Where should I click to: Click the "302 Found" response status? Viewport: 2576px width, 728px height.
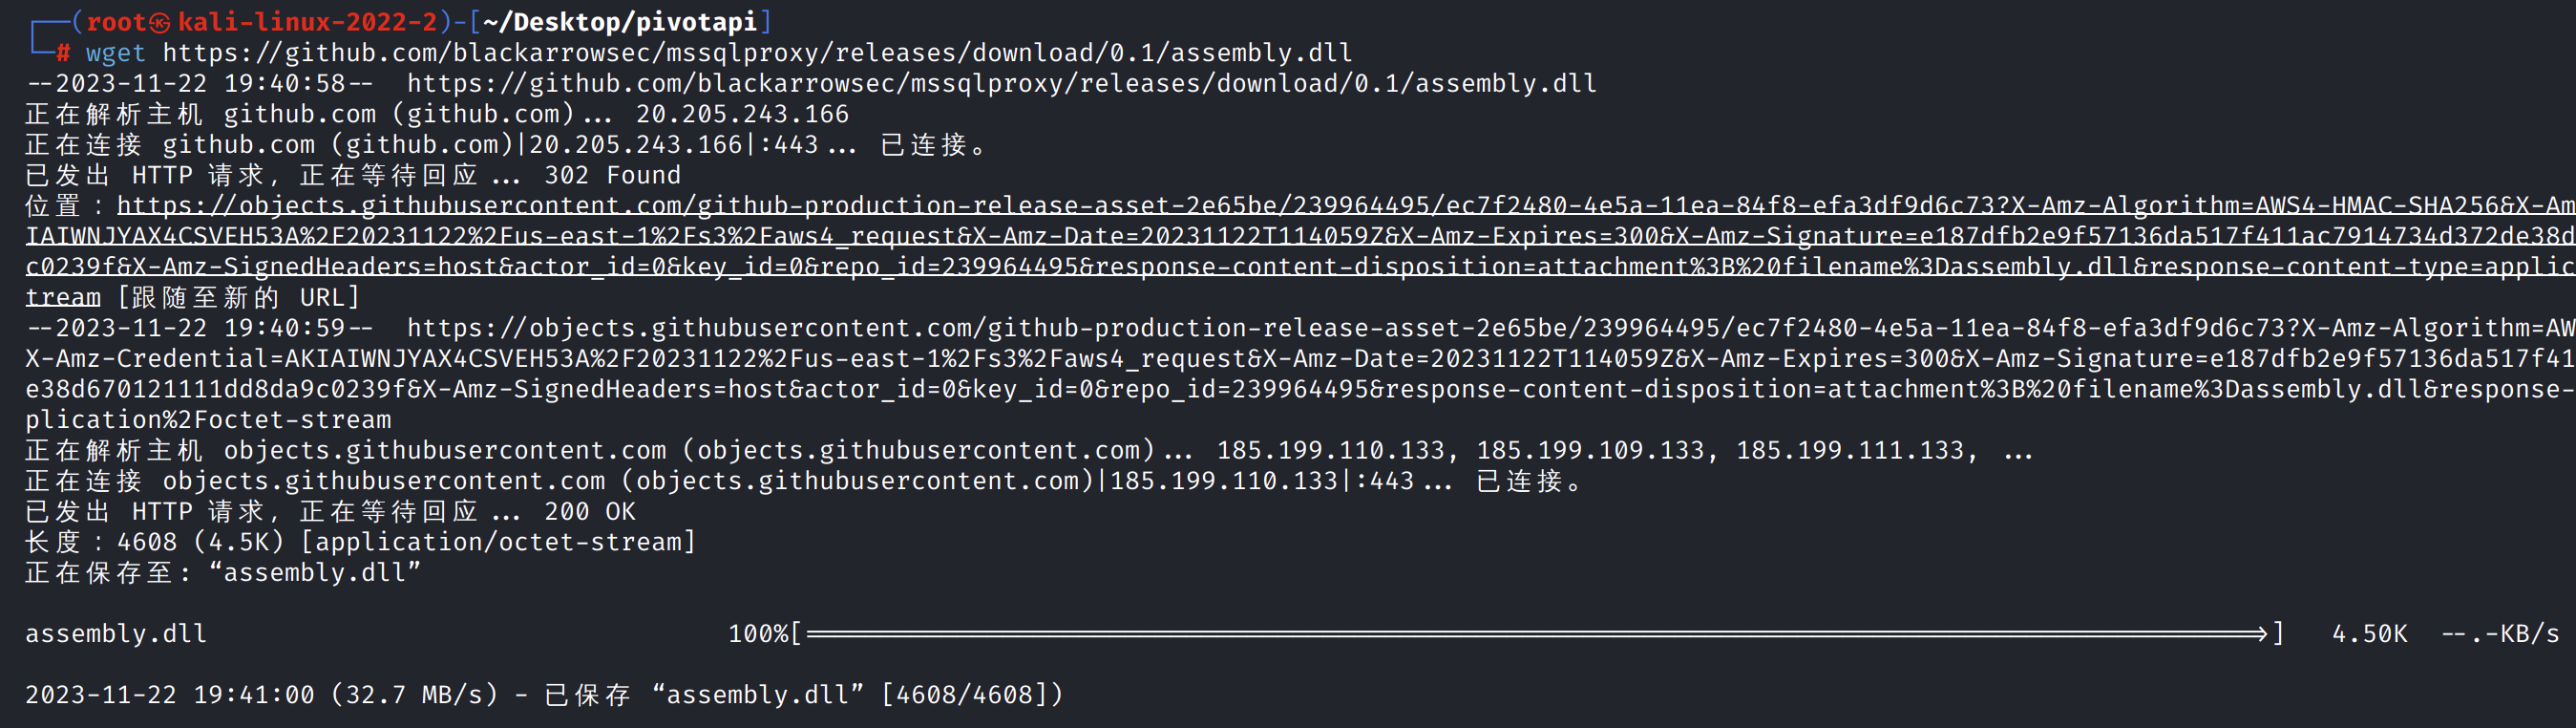coord(612,176)
